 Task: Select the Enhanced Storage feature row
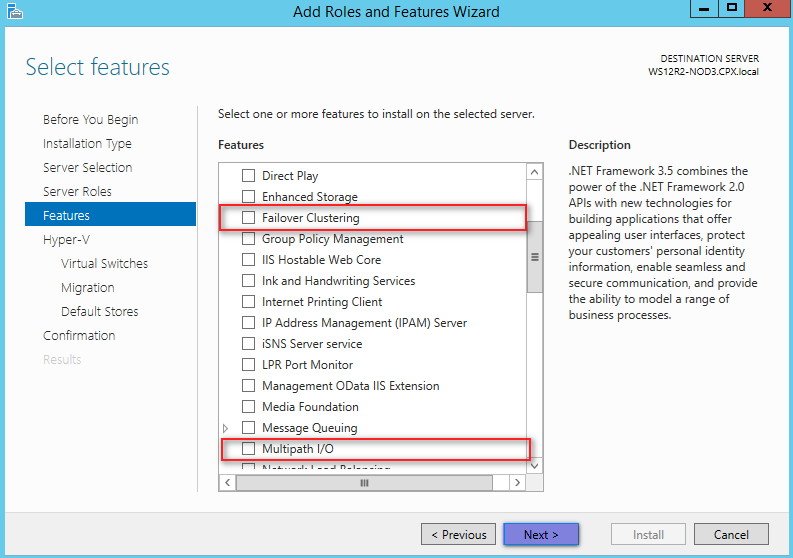(373, 197)
